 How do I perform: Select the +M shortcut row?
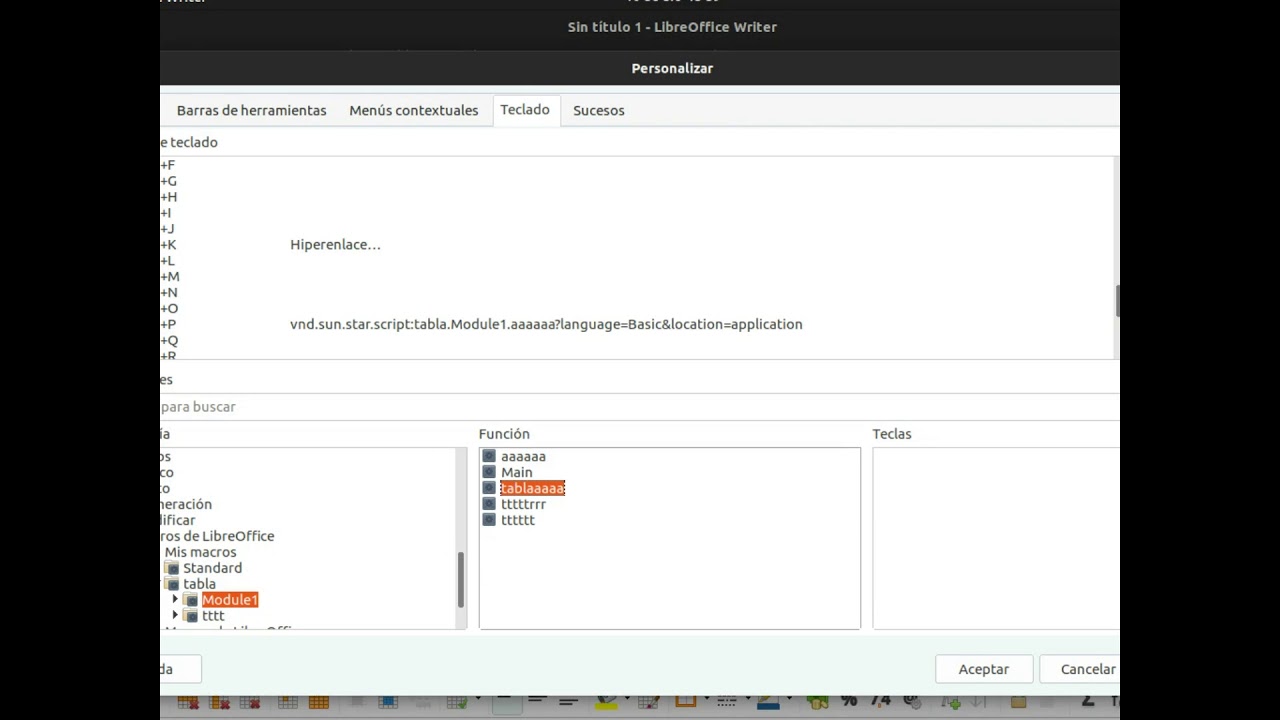pos(636,276)
